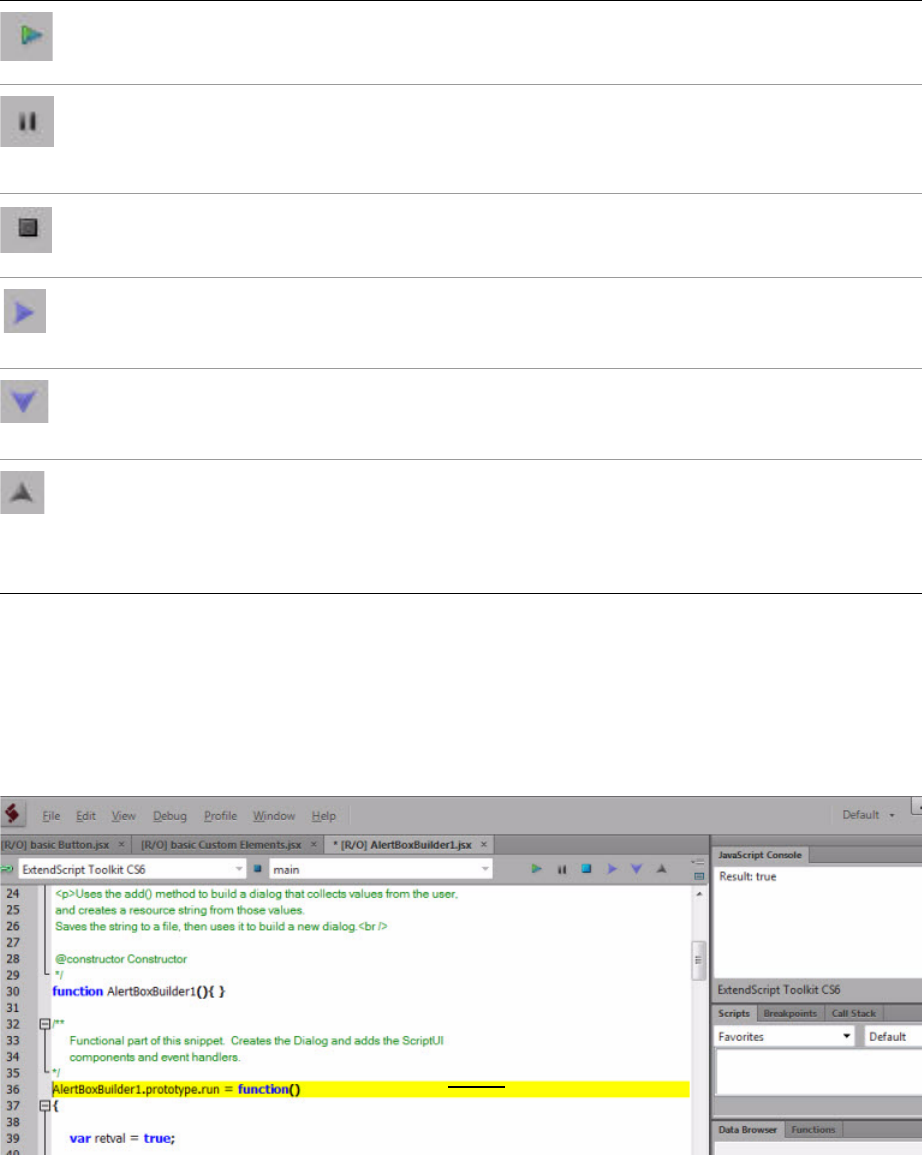Click the green Run script icon in toolbar

pyautogui.click(x=537, y=870)
